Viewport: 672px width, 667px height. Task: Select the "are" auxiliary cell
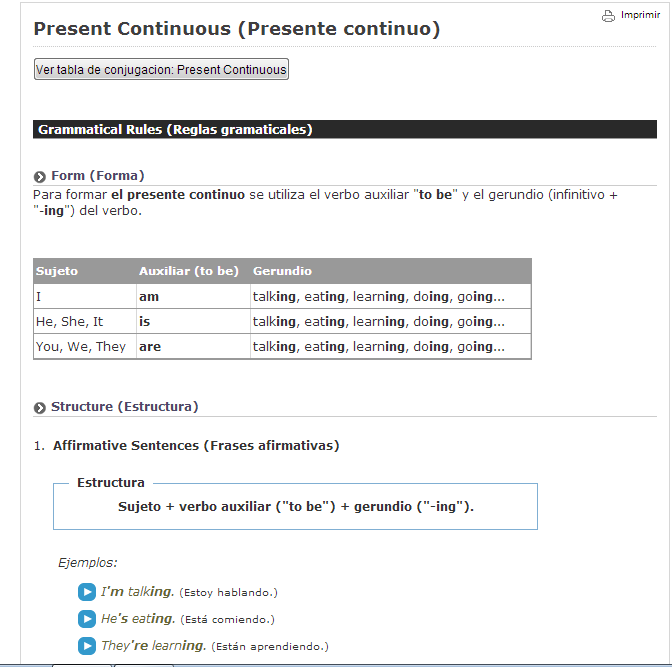(x=193, y=346)
